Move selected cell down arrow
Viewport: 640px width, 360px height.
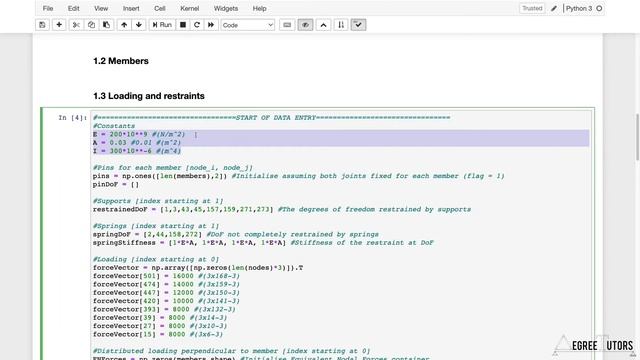(139, 25)
